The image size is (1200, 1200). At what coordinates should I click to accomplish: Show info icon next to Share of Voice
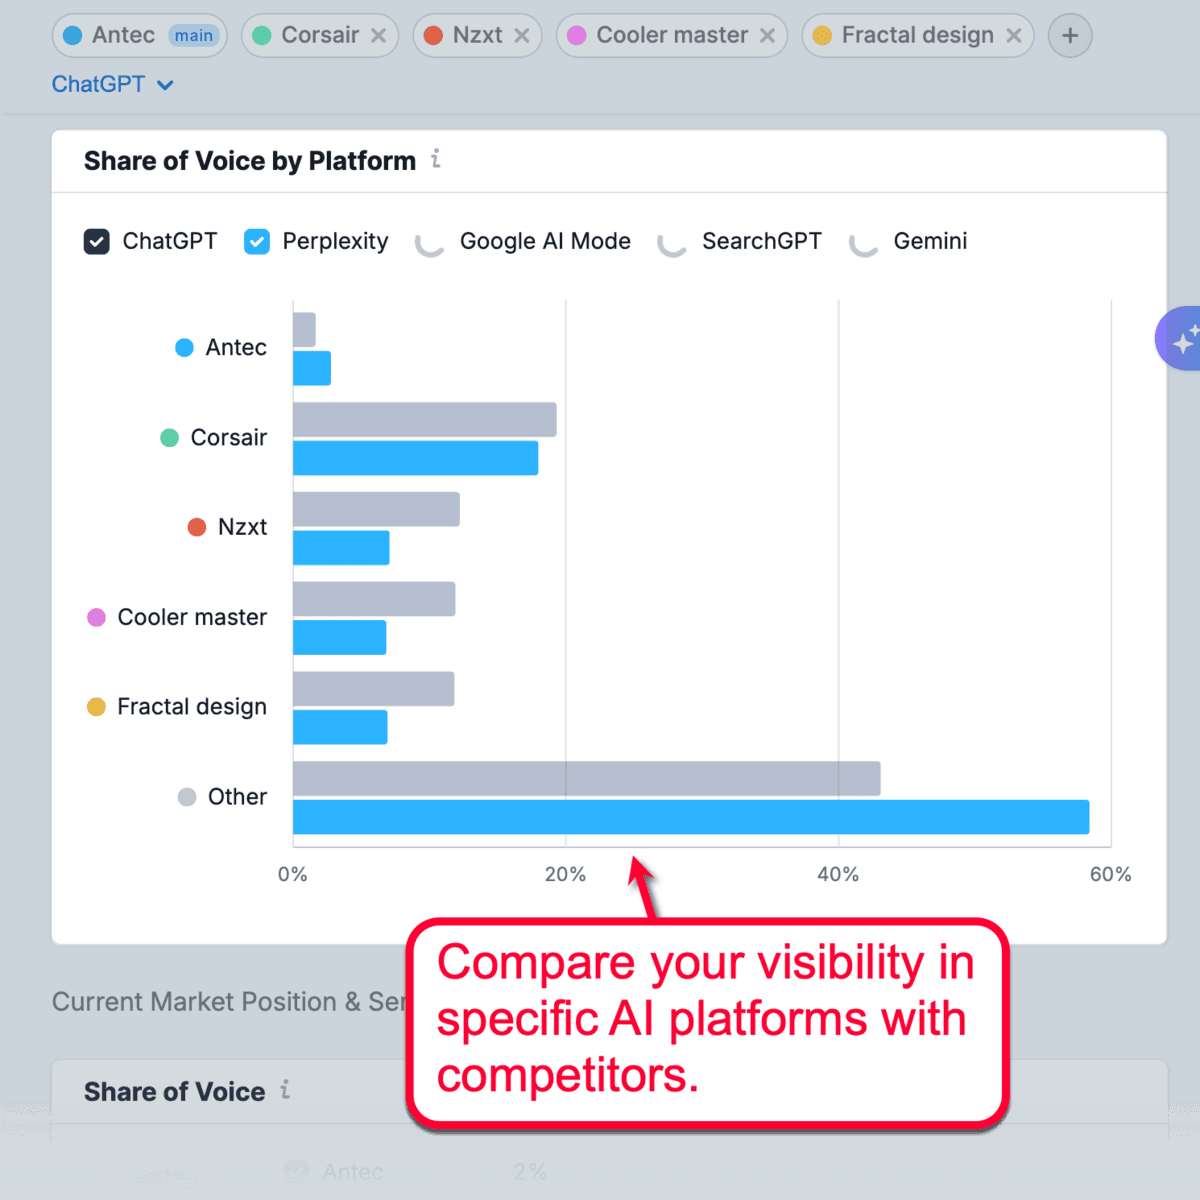[285, 1090]
